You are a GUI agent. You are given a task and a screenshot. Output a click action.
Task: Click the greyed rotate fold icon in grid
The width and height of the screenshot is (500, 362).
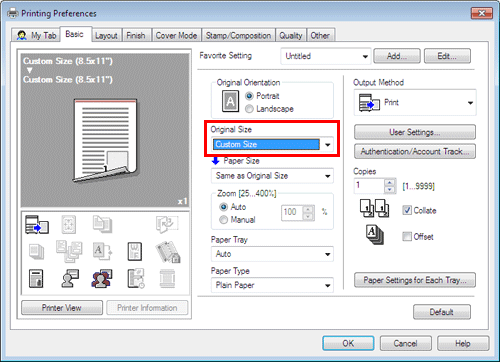point(167,224)
